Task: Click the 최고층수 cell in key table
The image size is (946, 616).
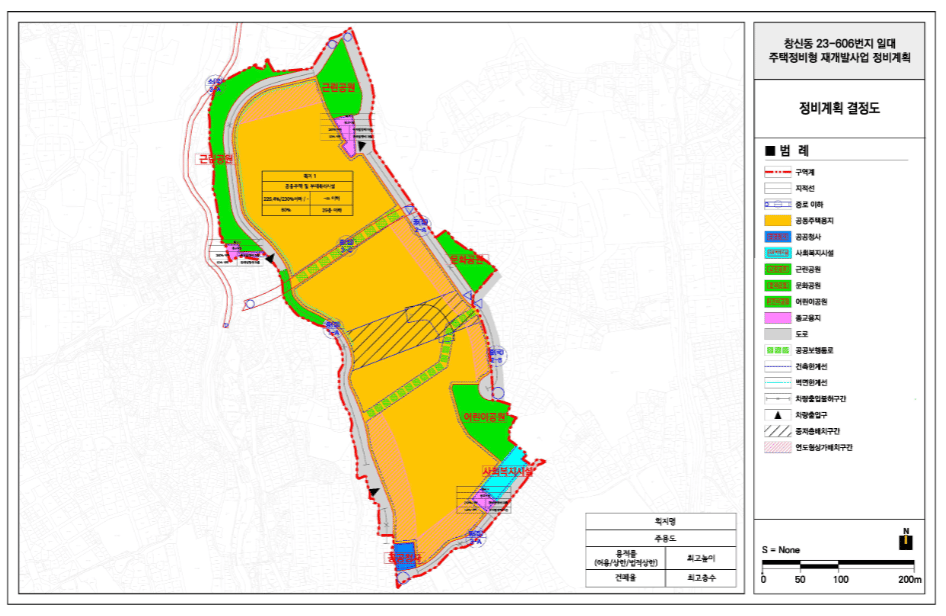Action: tap(701, 578)
